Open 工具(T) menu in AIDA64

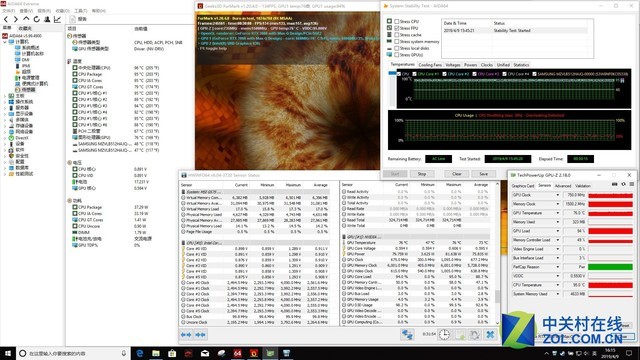(80, 11)
